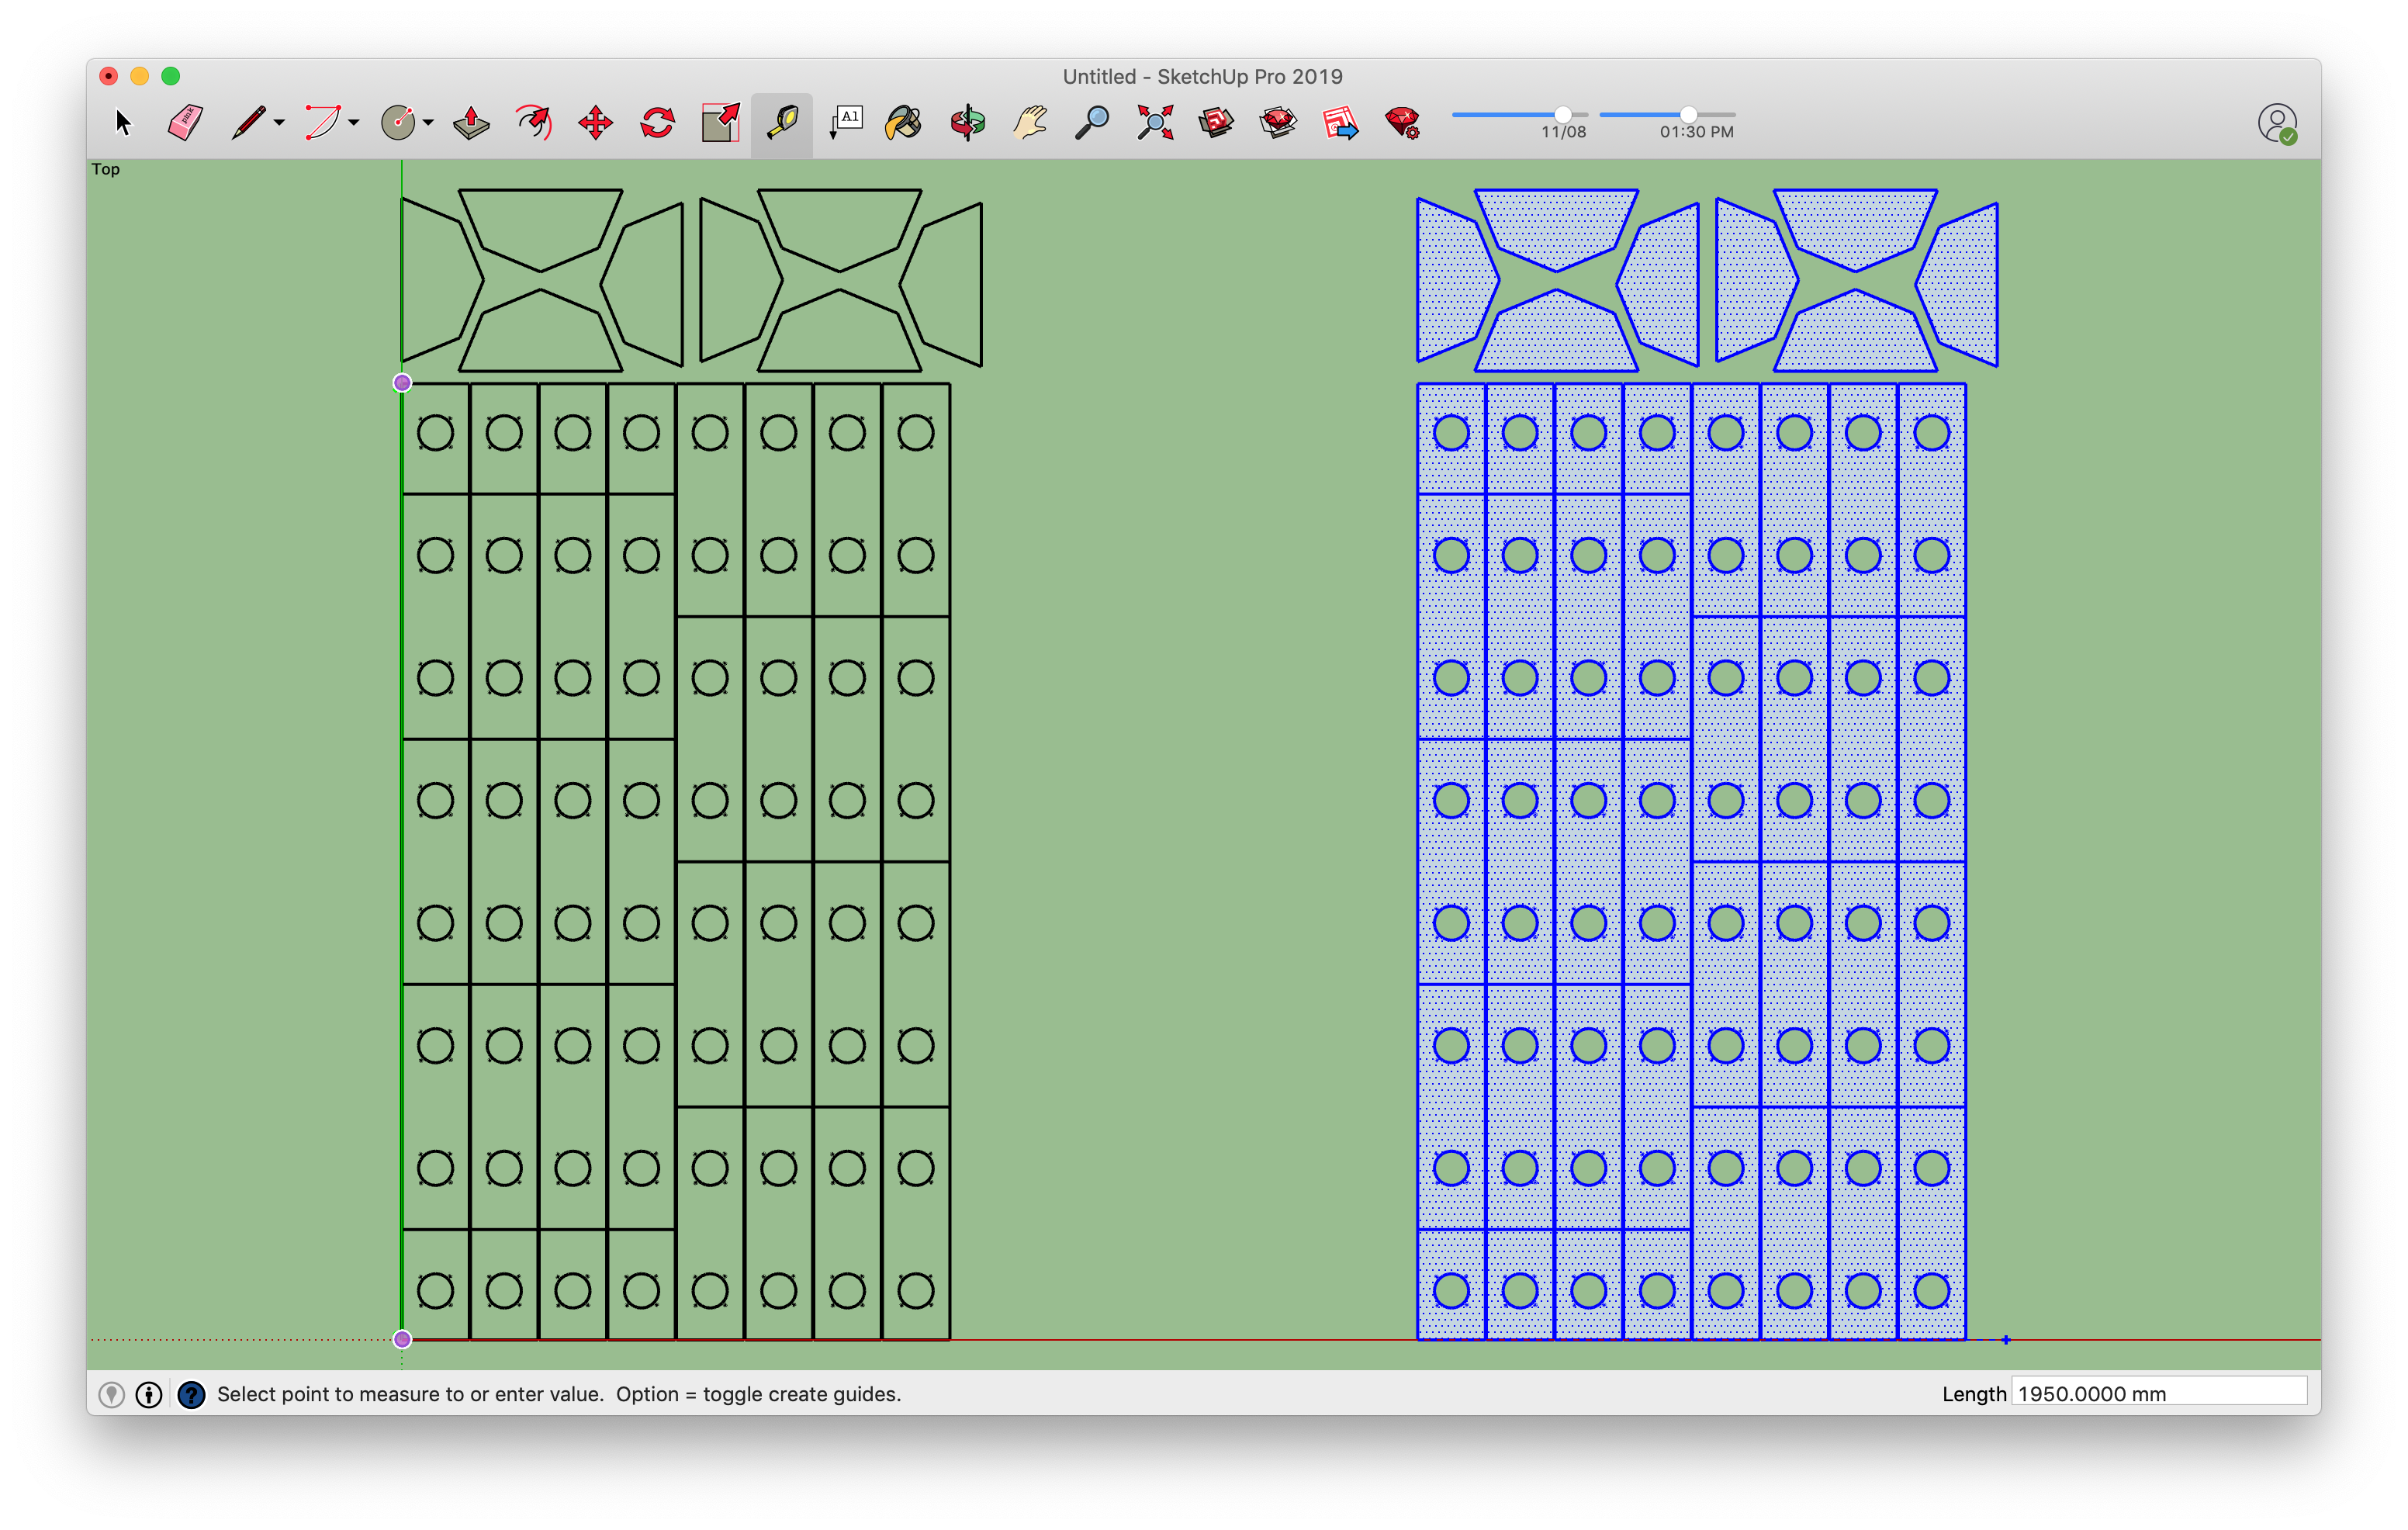Open the Extension Manager ruby icon
The height and width of the screenshot is (1530, 2408).
coord(1403,123)
